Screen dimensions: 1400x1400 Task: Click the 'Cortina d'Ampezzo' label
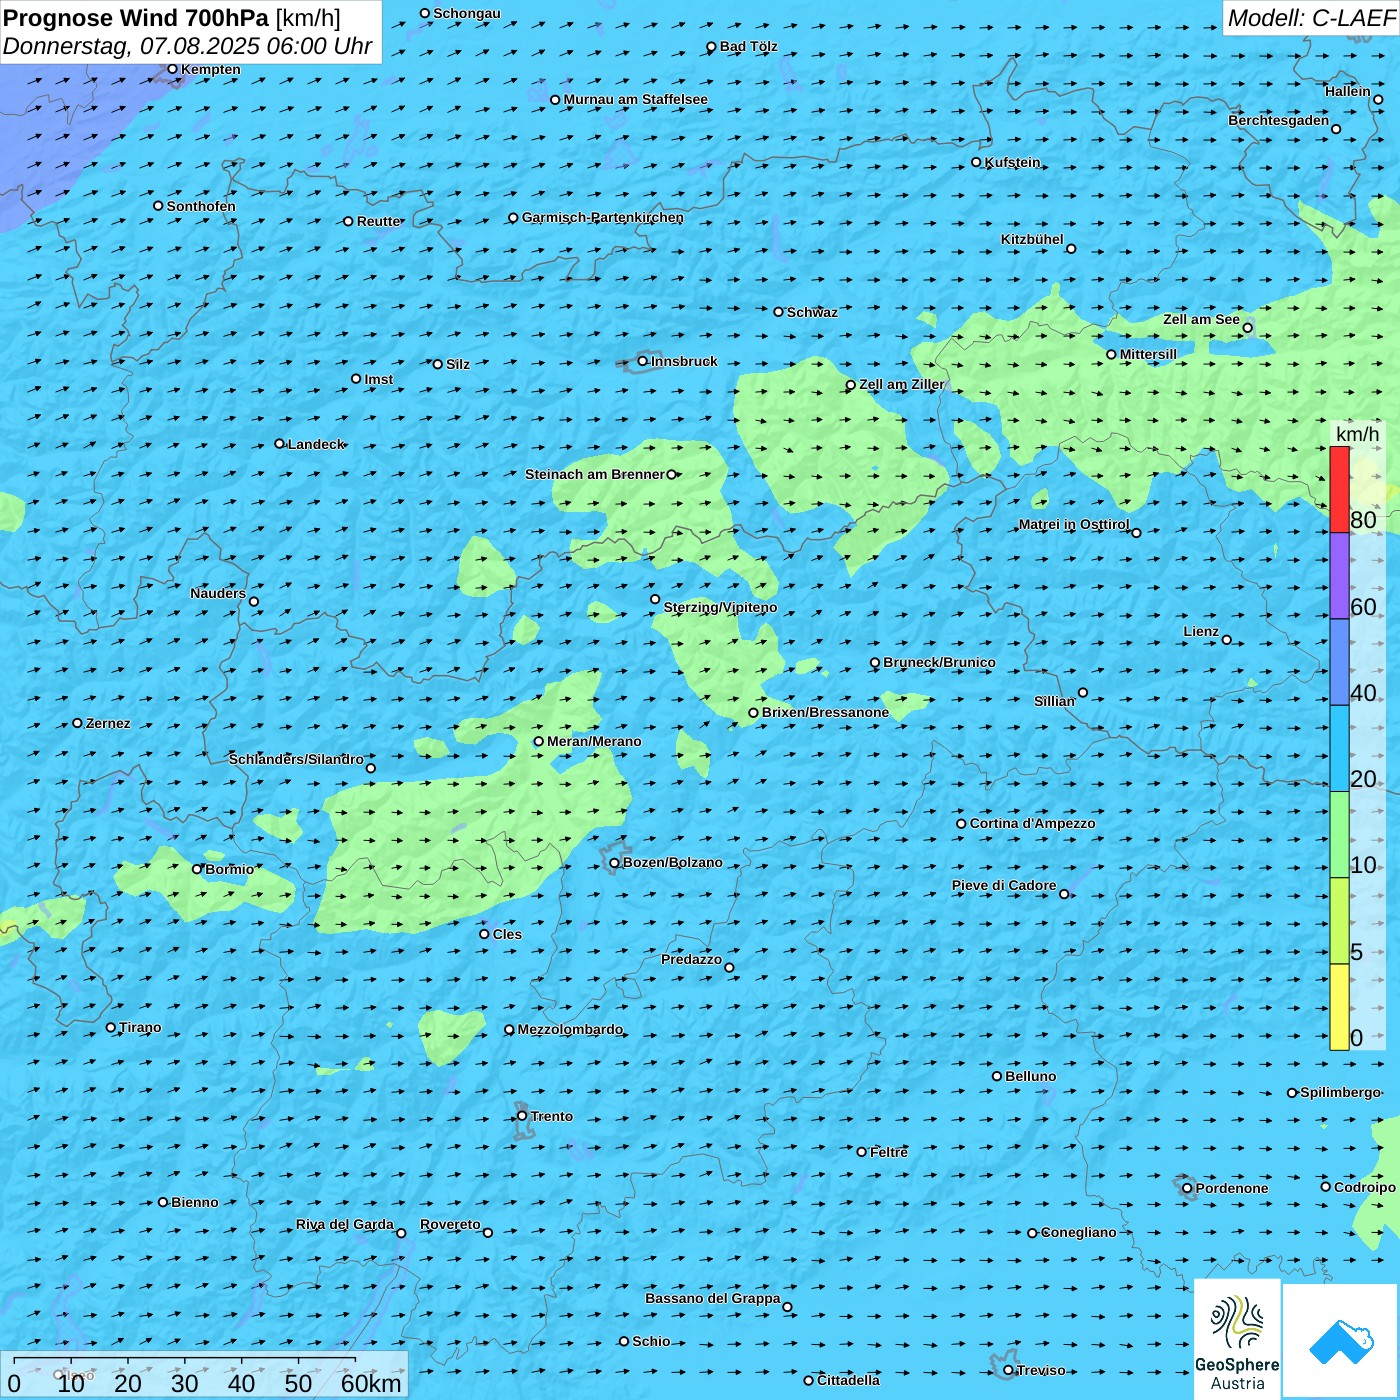tap(1032, 823)
